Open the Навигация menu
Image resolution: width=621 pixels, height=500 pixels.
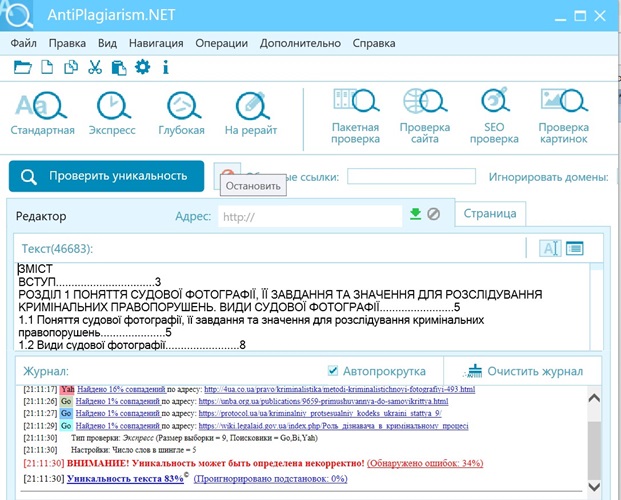click(x=156, y=43)
